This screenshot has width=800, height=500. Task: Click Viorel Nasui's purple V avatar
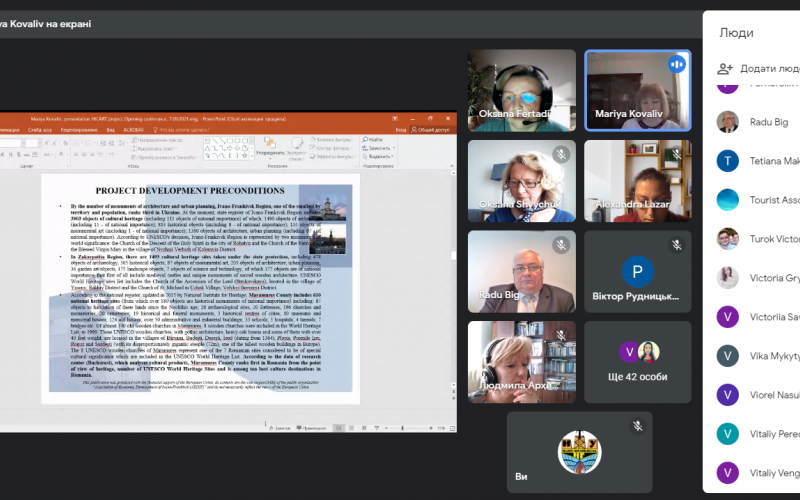tap(728, 395)
